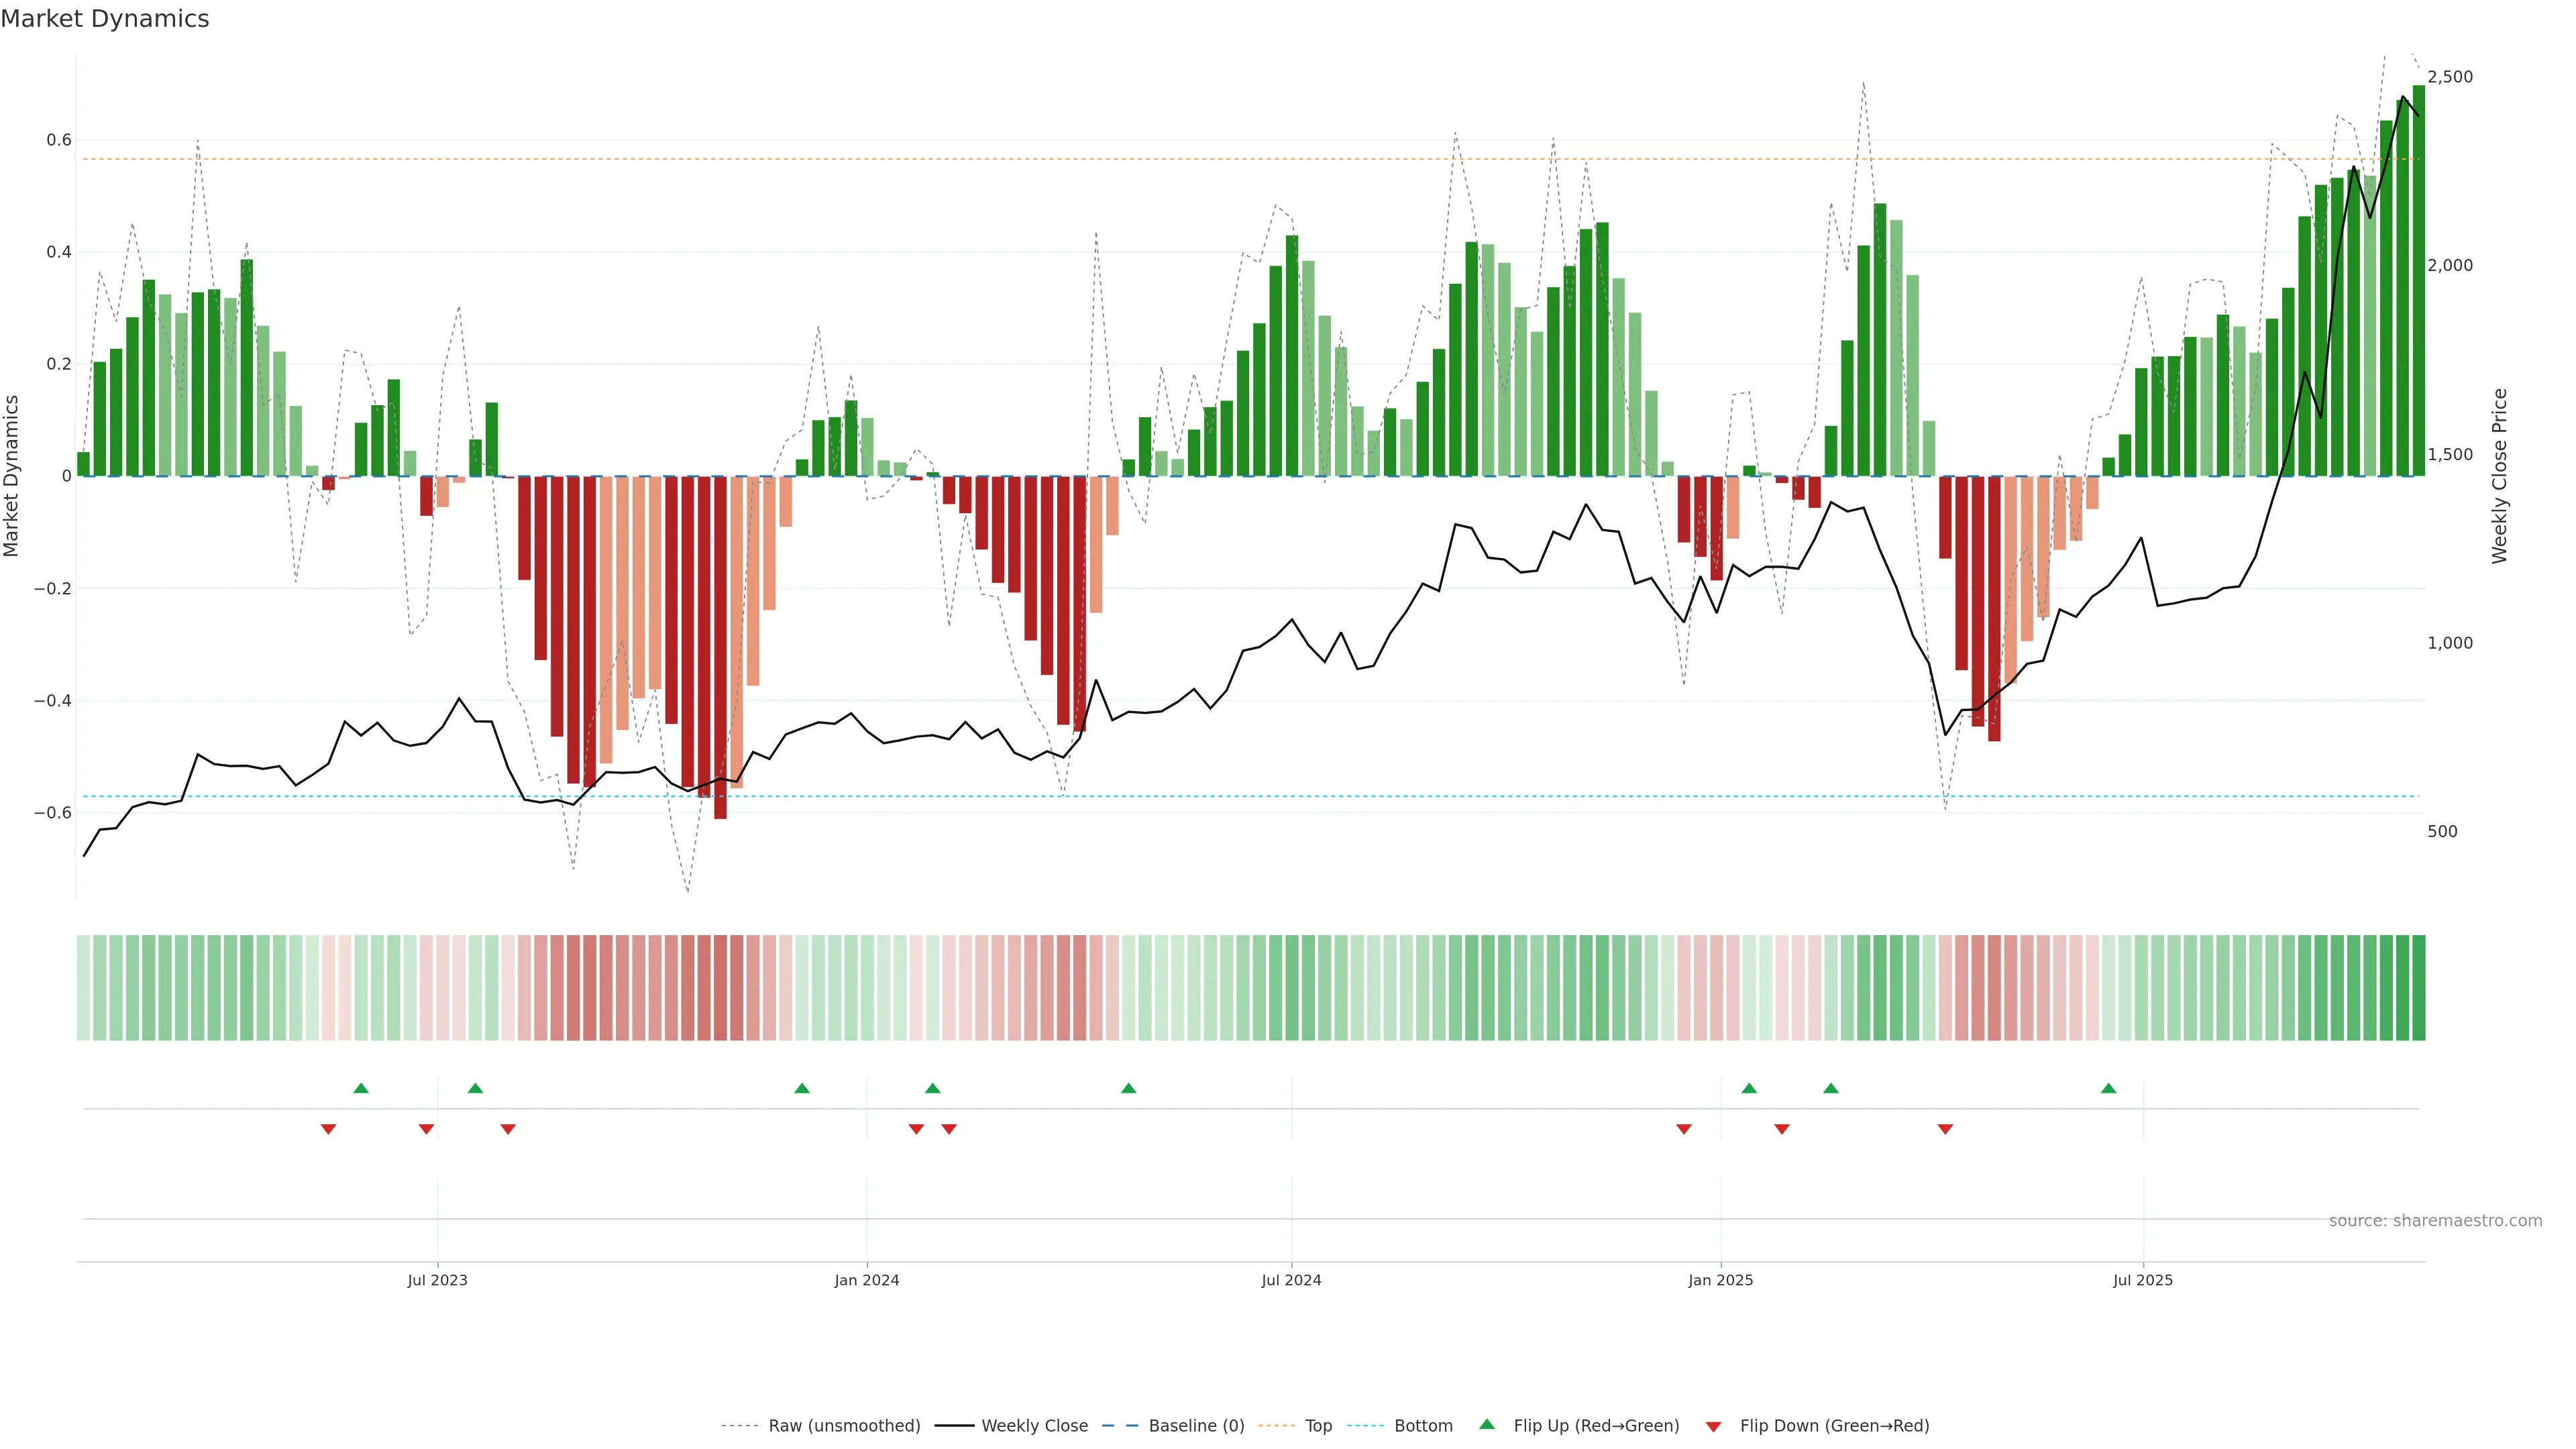Click the red flip-down triangle just before Jan 2025

click(x=1684, y=1129)
